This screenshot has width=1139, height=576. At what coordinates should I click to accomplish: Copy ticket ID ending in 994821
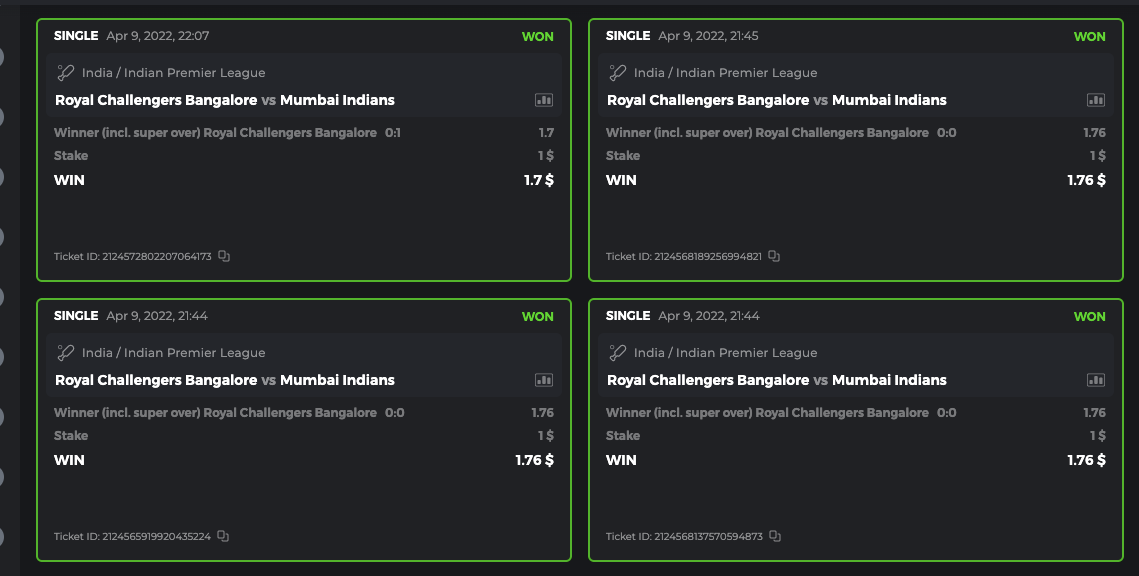click(774, 257)
